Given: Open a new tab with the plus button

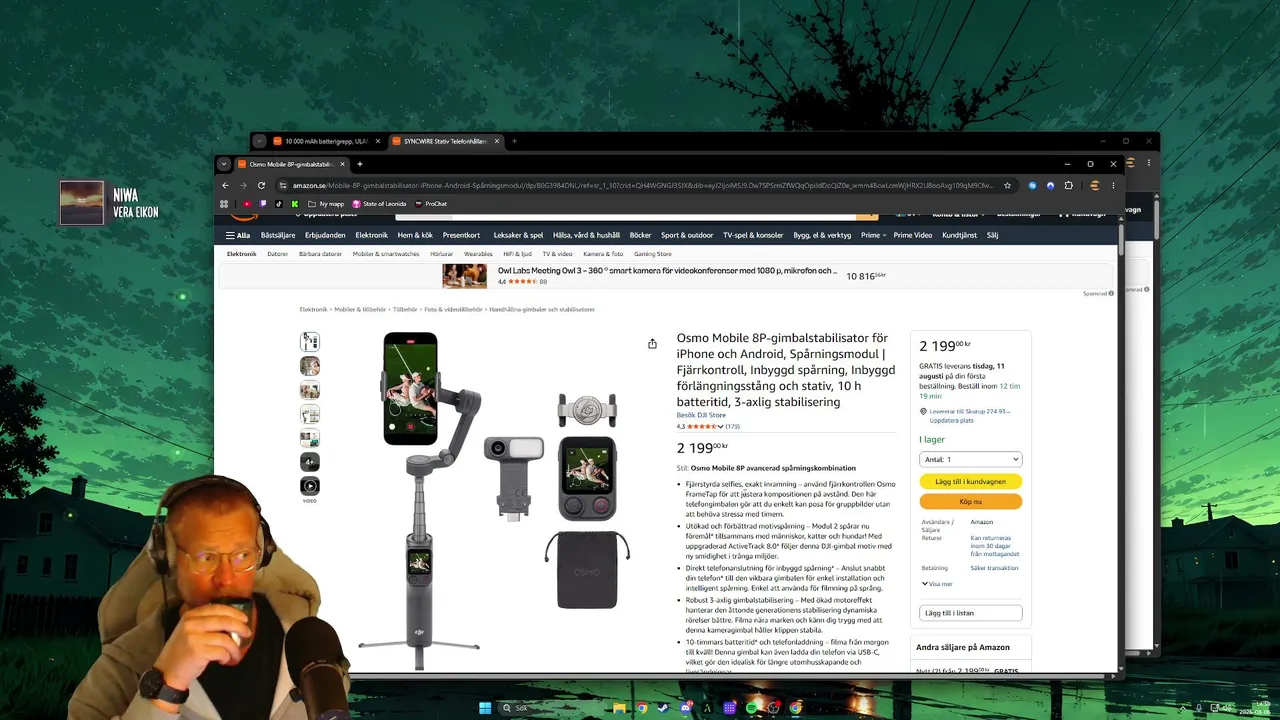Looking at the screenshot, I should [x=360, y=164].
